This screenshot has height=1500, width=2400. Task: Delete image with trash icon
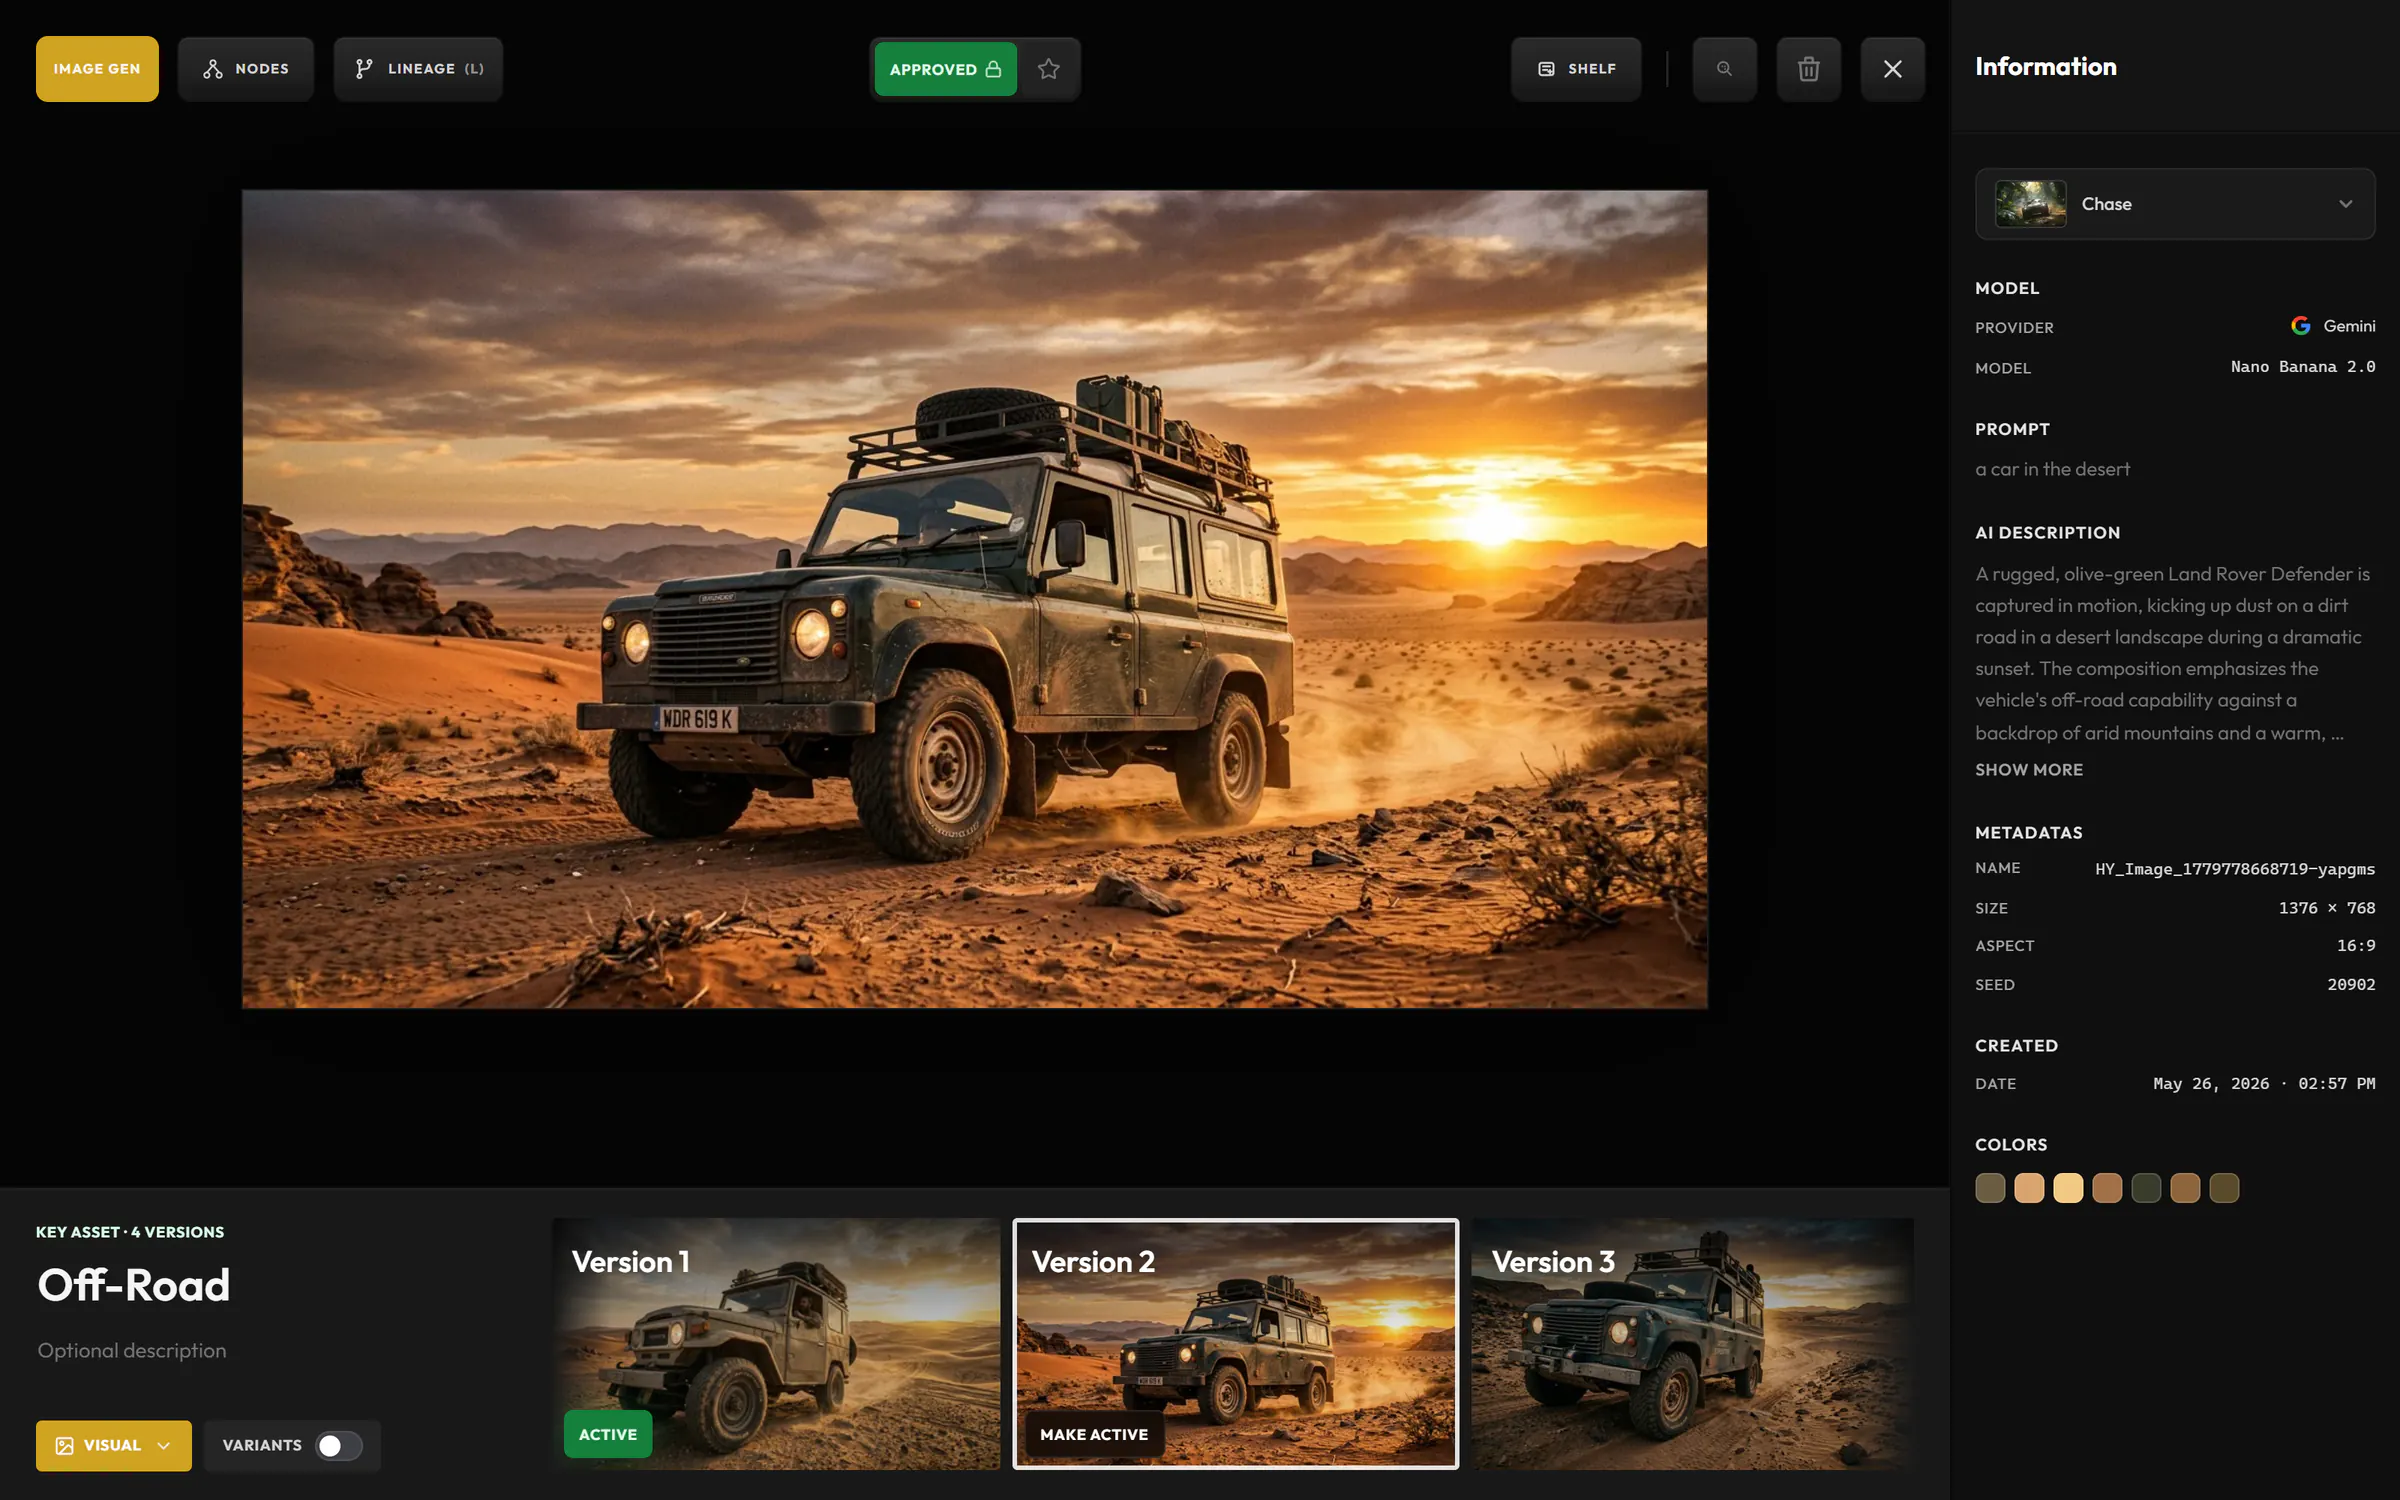(1808, 69)
